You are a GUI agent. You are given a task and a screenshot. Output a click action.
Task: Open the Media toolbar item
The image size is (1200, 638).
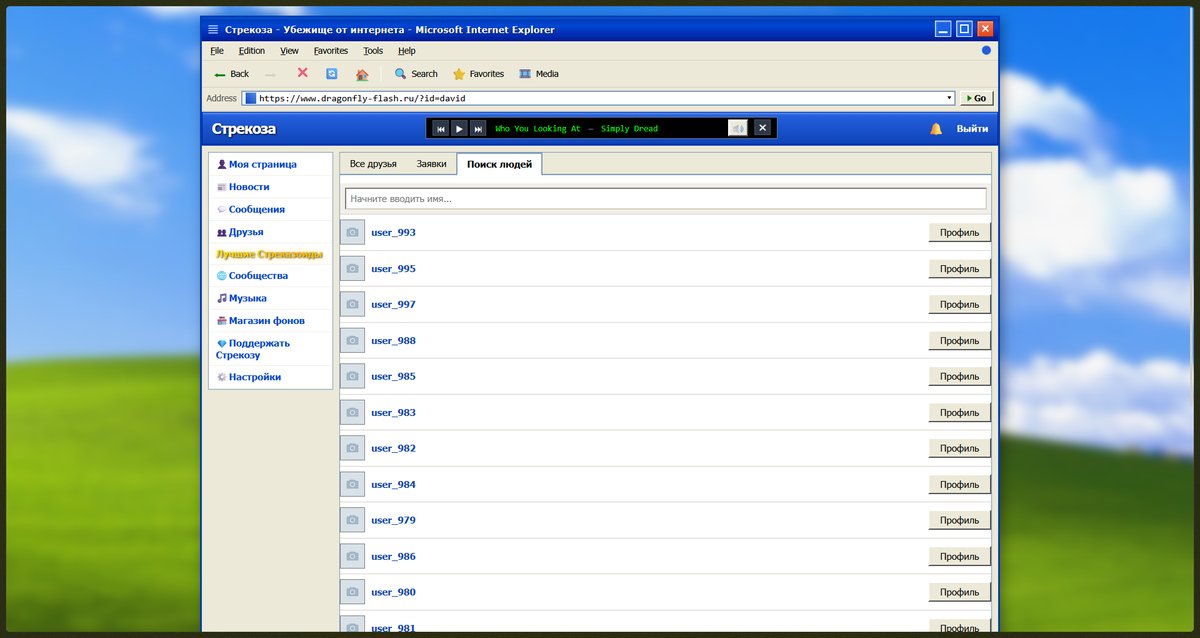pos(539,74)
